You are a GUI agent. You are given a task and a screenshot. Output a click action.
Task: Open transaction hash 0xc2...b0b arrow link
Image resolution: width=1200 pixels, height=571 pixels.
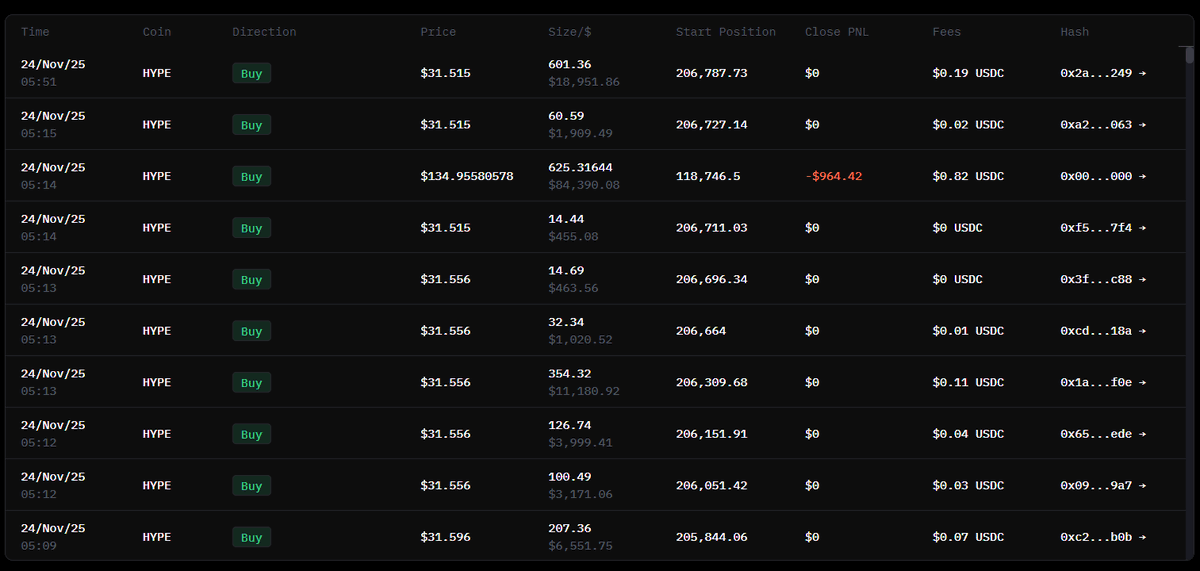[1103, 537]
